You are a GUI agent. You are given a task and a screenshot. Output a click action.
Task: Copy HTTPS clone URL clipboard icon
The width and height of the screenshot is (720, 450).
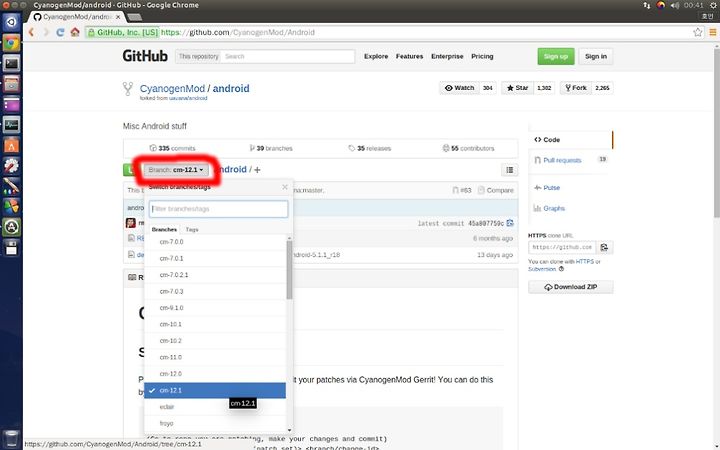point(604,247)
